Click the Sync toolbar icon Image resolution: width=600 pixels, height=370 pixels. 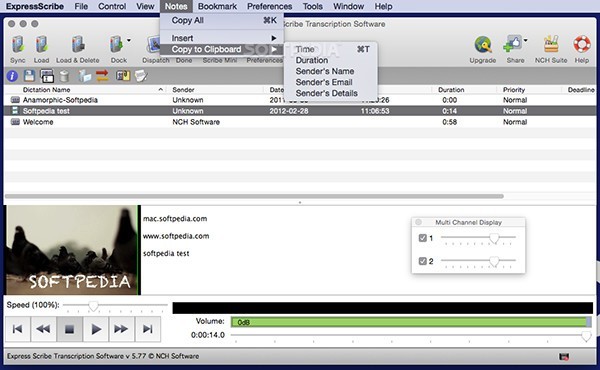18,44
